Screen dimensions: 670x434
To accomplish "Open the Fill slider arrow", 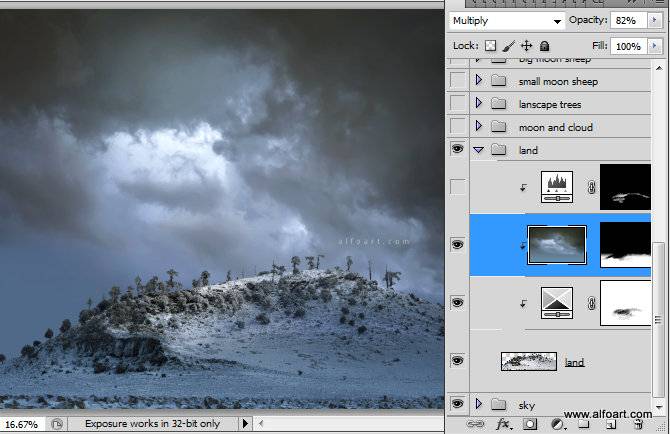I will 654,46.
